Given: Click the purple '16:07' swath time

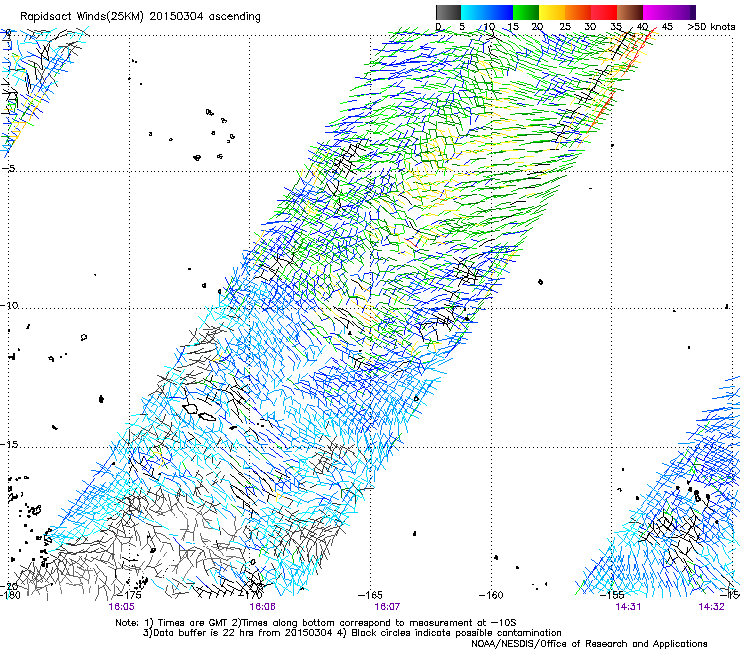Looking at the screenshot, I should tap(387, 607).
